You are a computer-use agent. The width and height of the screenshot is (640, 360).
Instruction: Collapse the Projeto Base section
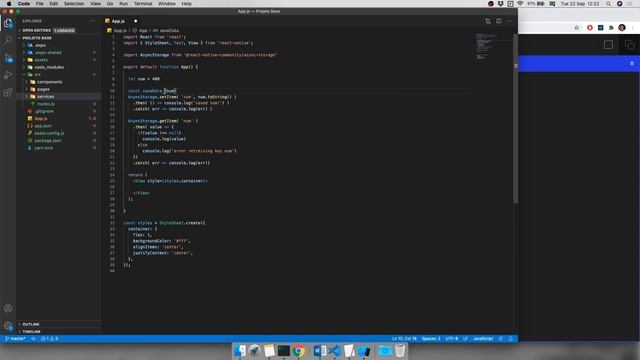(x=37, y=38)
